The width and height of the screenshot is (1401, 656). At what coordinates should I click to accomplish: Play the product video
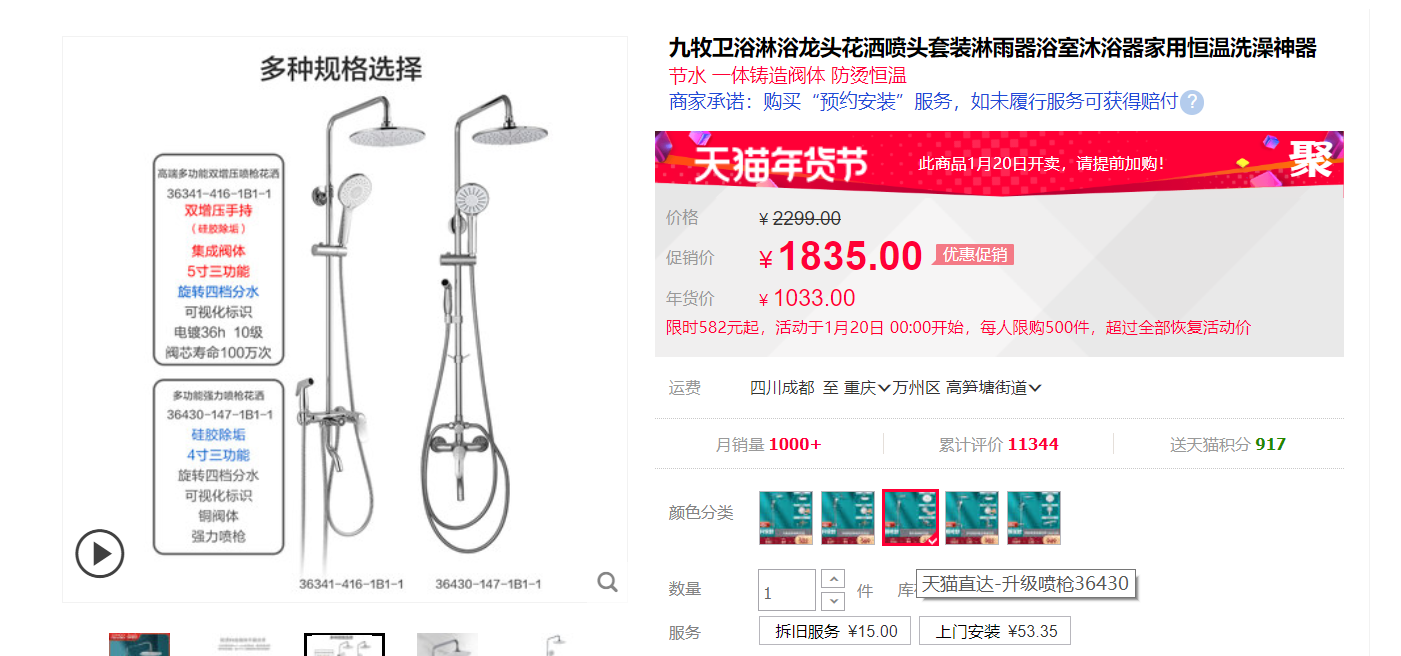100,553
